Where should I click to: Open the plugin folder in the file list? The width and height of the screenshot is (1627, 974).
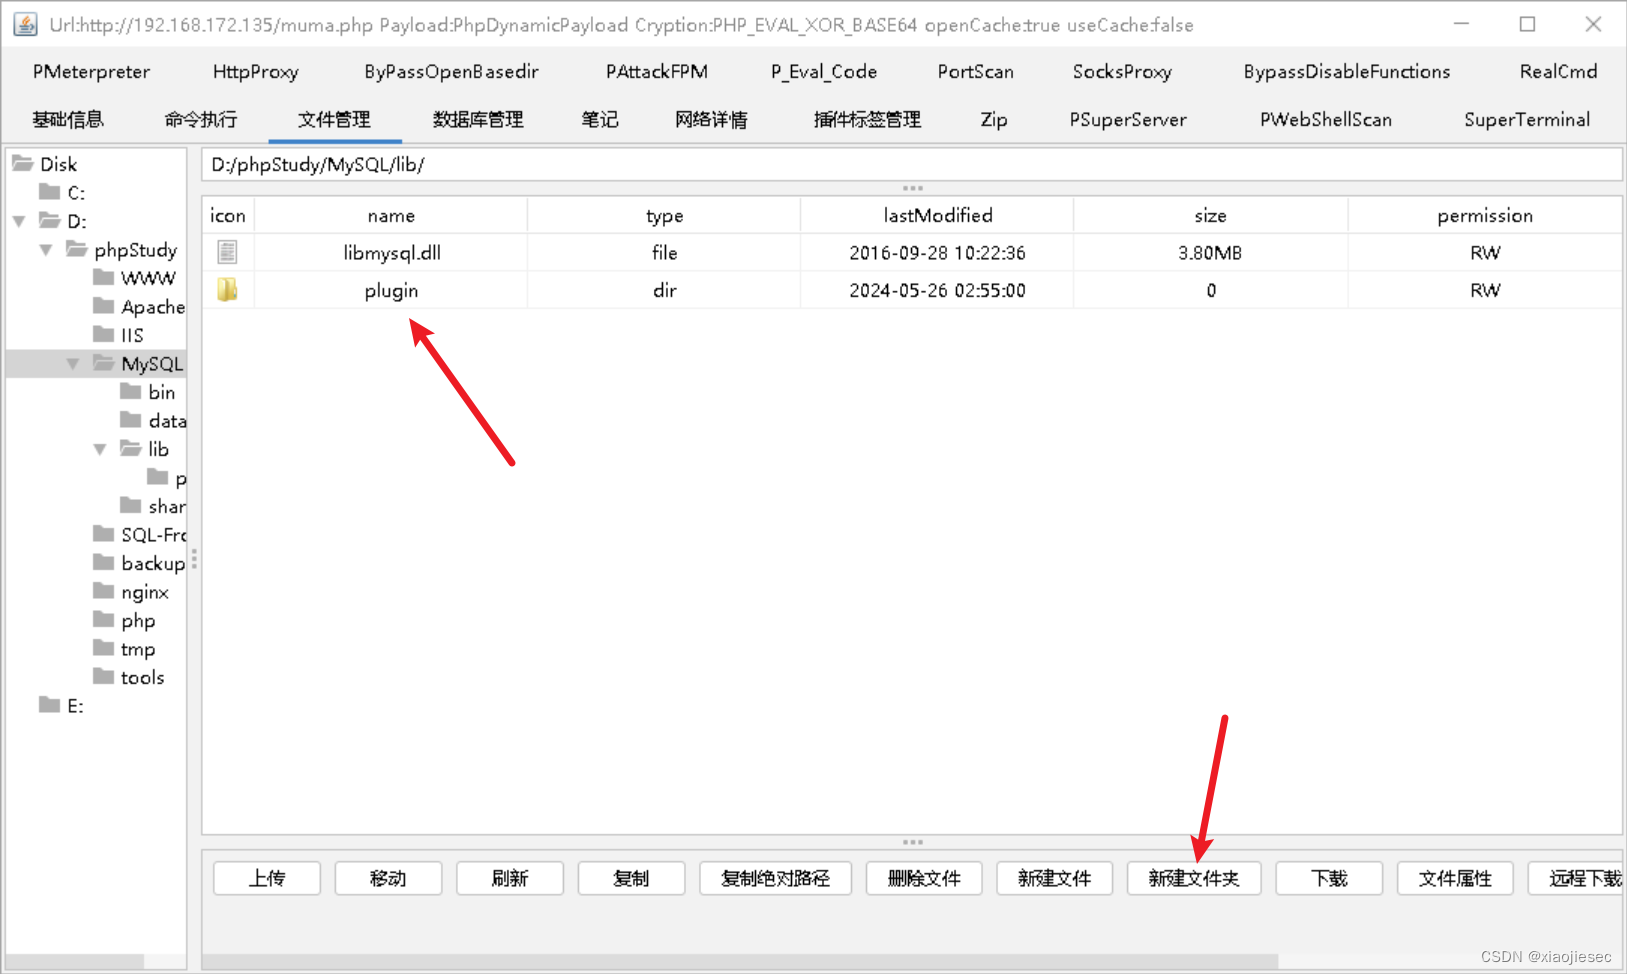pyautogui.click(x=390, y=290)
